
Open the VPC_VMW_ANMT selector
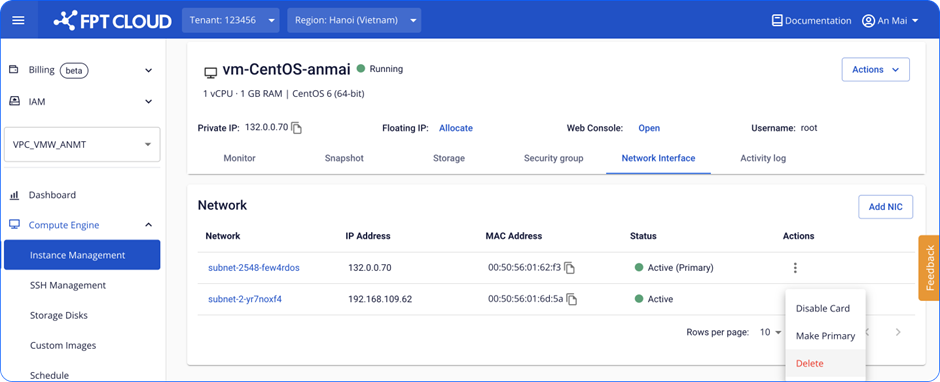(x=82, y=145)
